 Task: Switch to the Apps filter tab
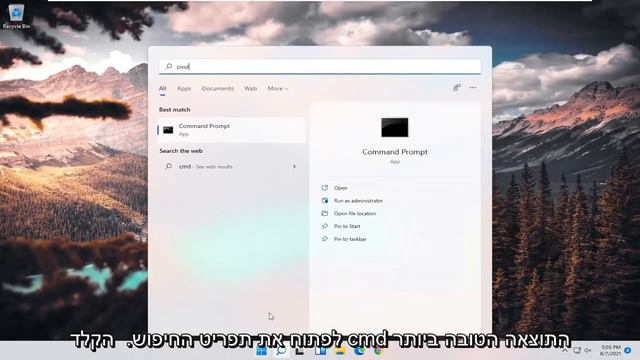coord(184,89)
